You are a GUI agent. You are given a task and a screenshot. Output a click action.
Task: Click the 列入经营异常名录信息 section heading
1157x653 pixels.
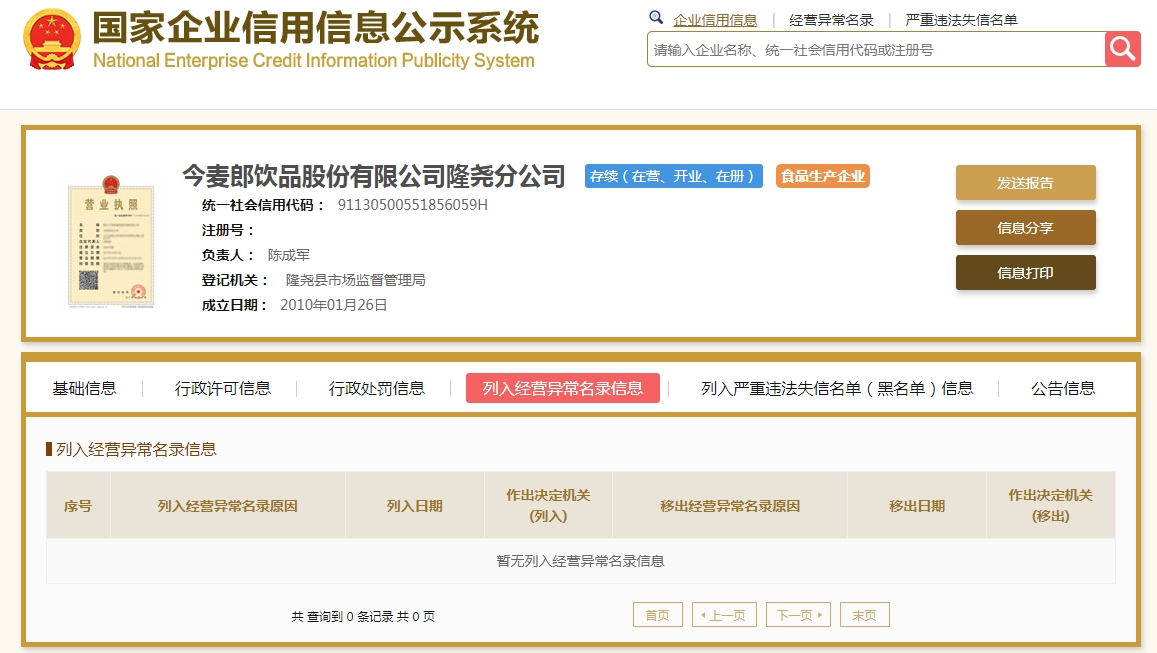pyautogui.click(x=136, y=449)
